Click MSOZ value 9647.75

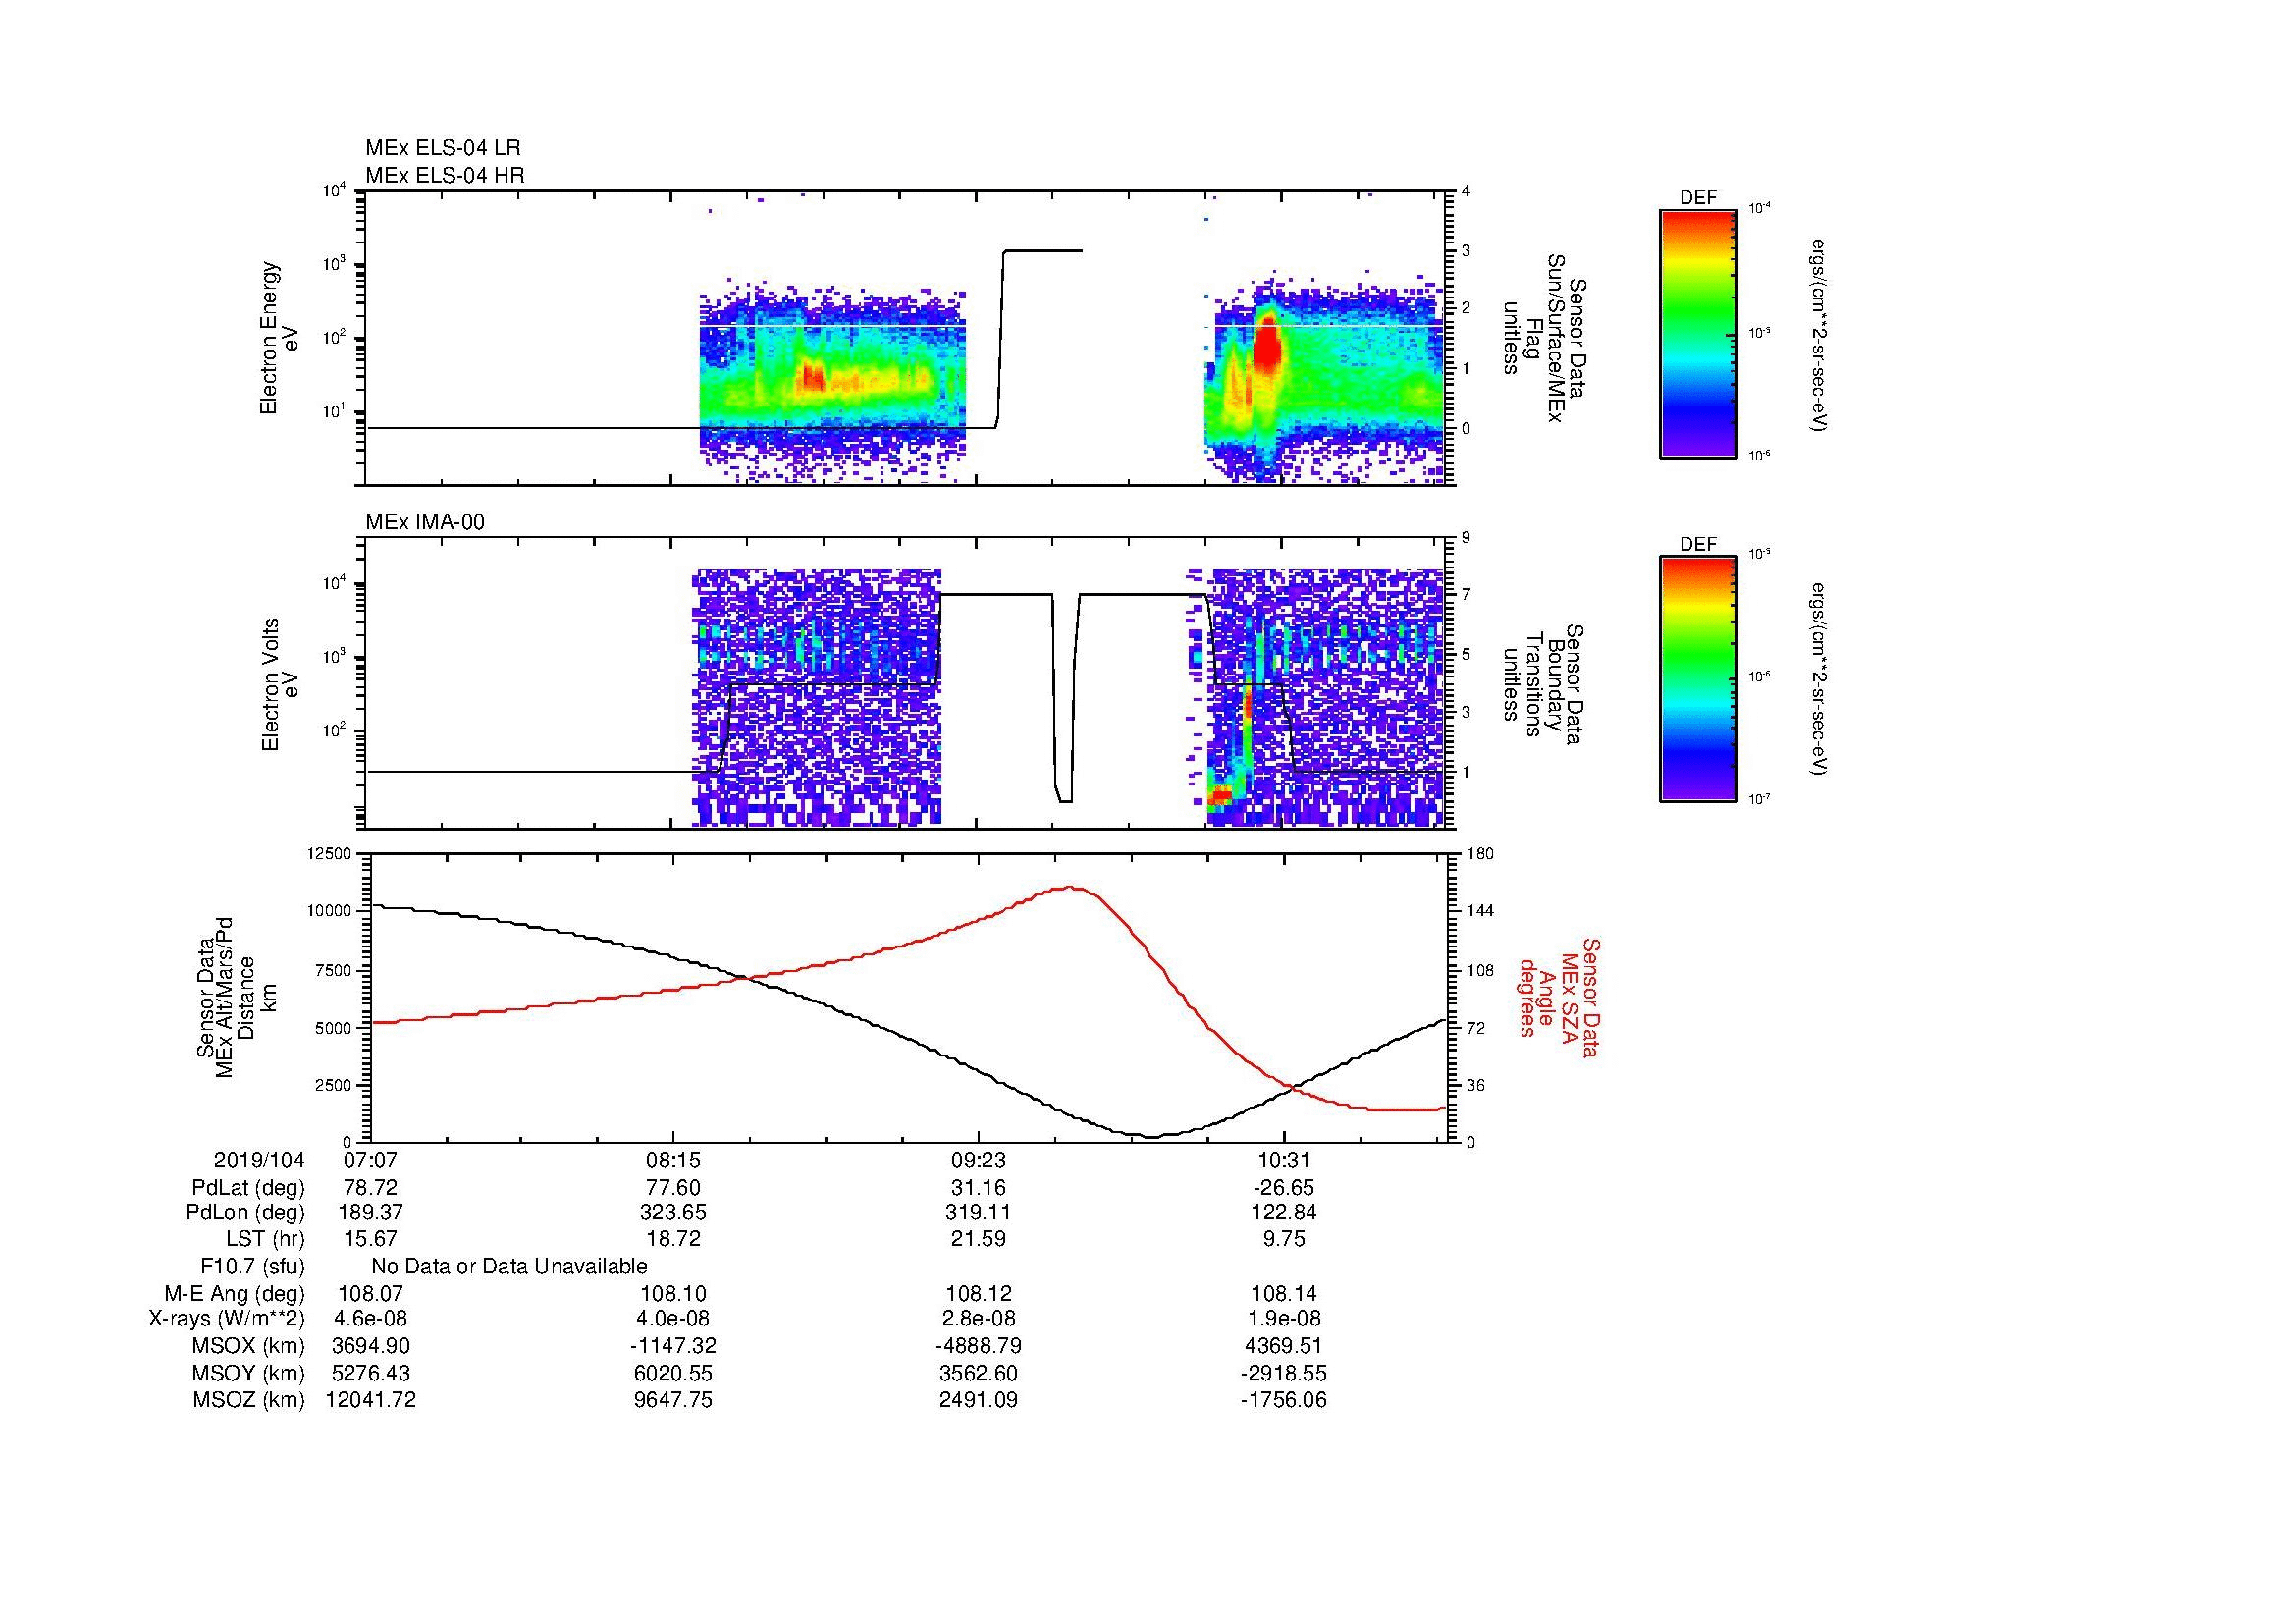click(x=673, y=1400)
